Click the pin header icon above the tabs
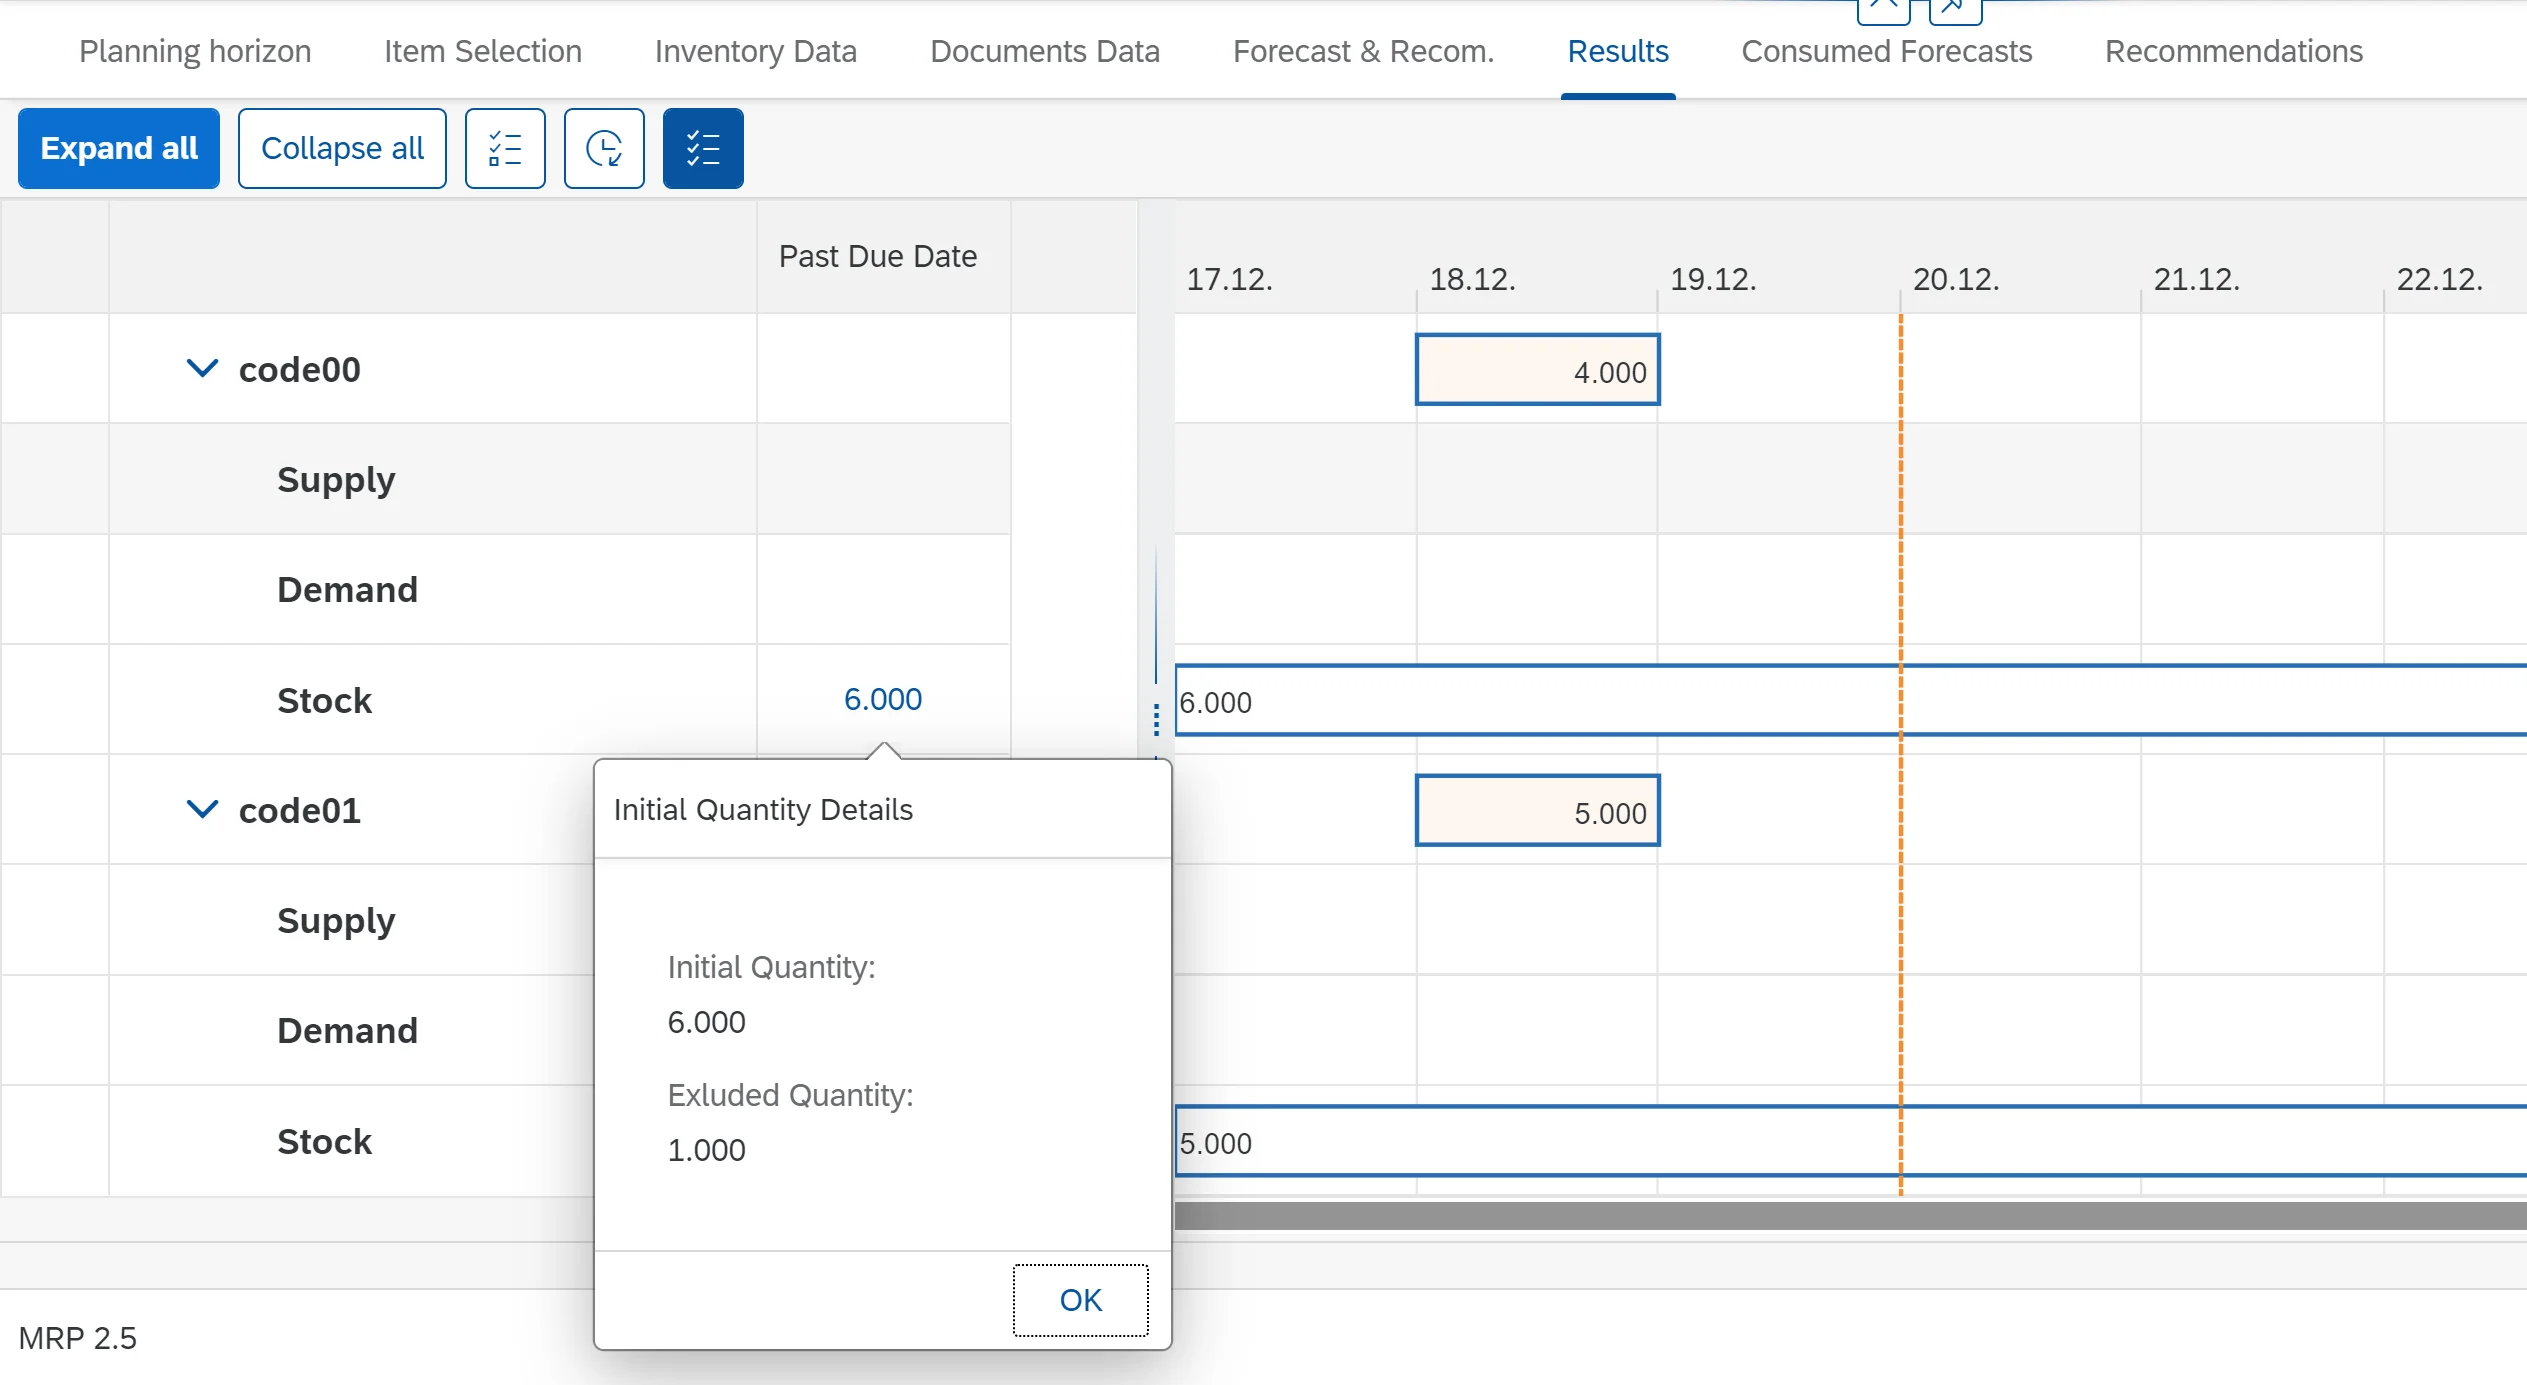Viewport: 2527px width, 1385px height. pos(1955,8)
